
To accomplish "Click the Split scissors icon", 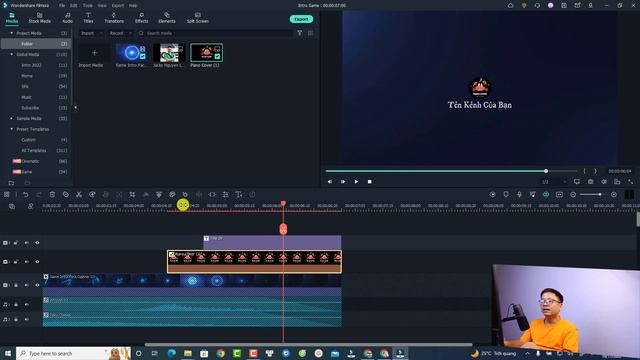I will coord(79,195).
